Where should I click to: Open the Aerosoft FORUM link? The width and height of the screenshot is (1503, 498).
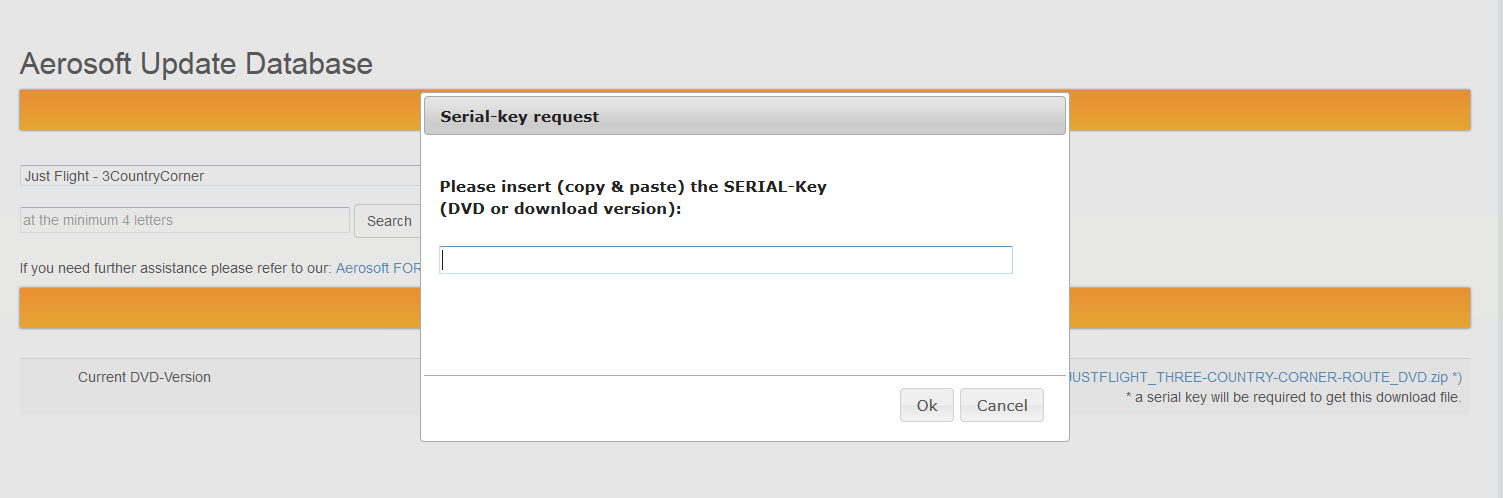[378, 268]
